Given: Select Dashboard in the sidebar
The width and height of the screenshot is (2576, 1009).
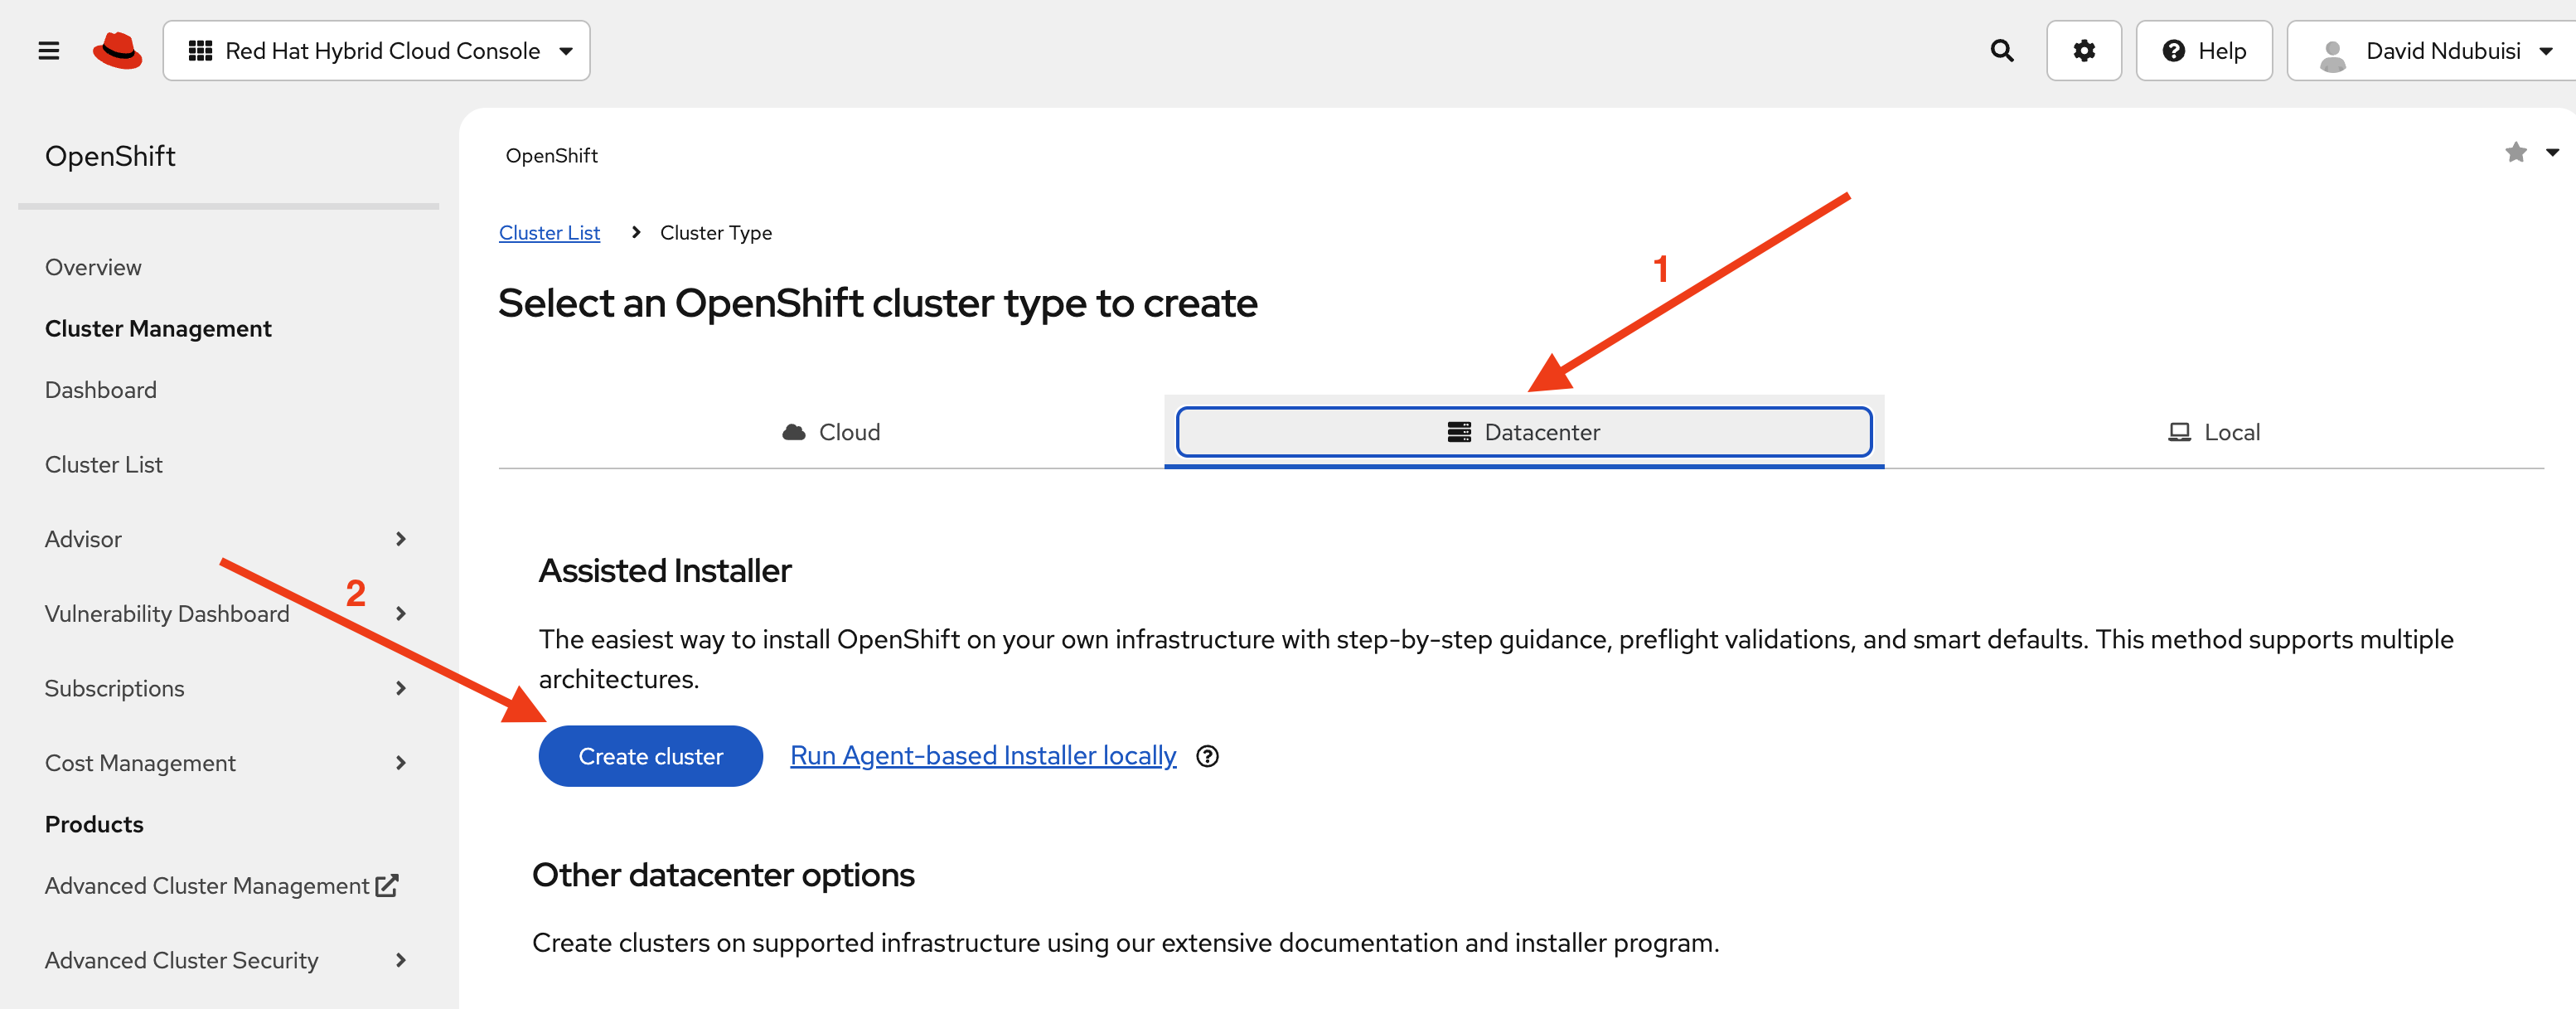Looking at the screenshot, I should [100, 389].
